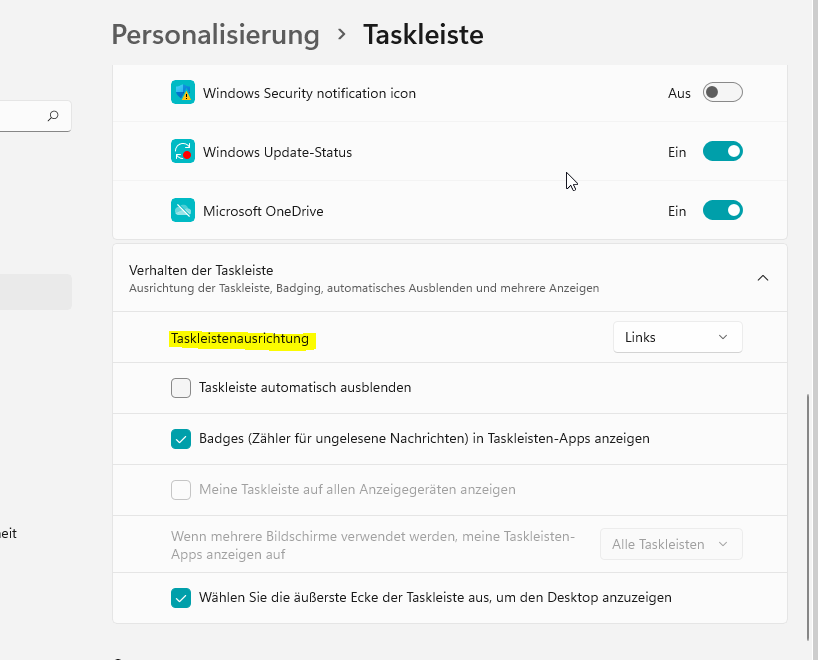
Task: Open the Alle Taskleisten dropdown
Action: 670,544
